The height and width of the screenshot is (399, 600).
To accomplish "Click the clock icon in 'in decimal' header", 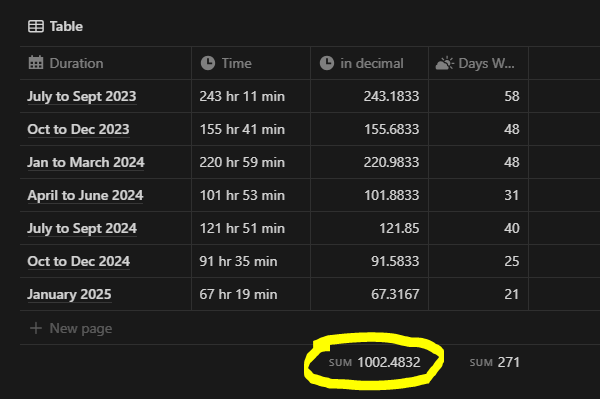I will click(327, 63).
